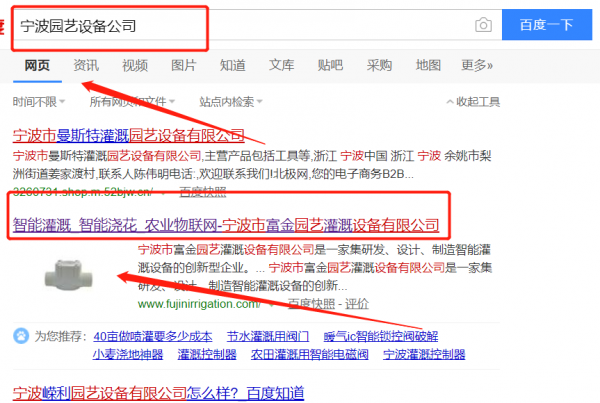600x403 pixels.
Task: Go to the 地图 tab
Action: 428,65
